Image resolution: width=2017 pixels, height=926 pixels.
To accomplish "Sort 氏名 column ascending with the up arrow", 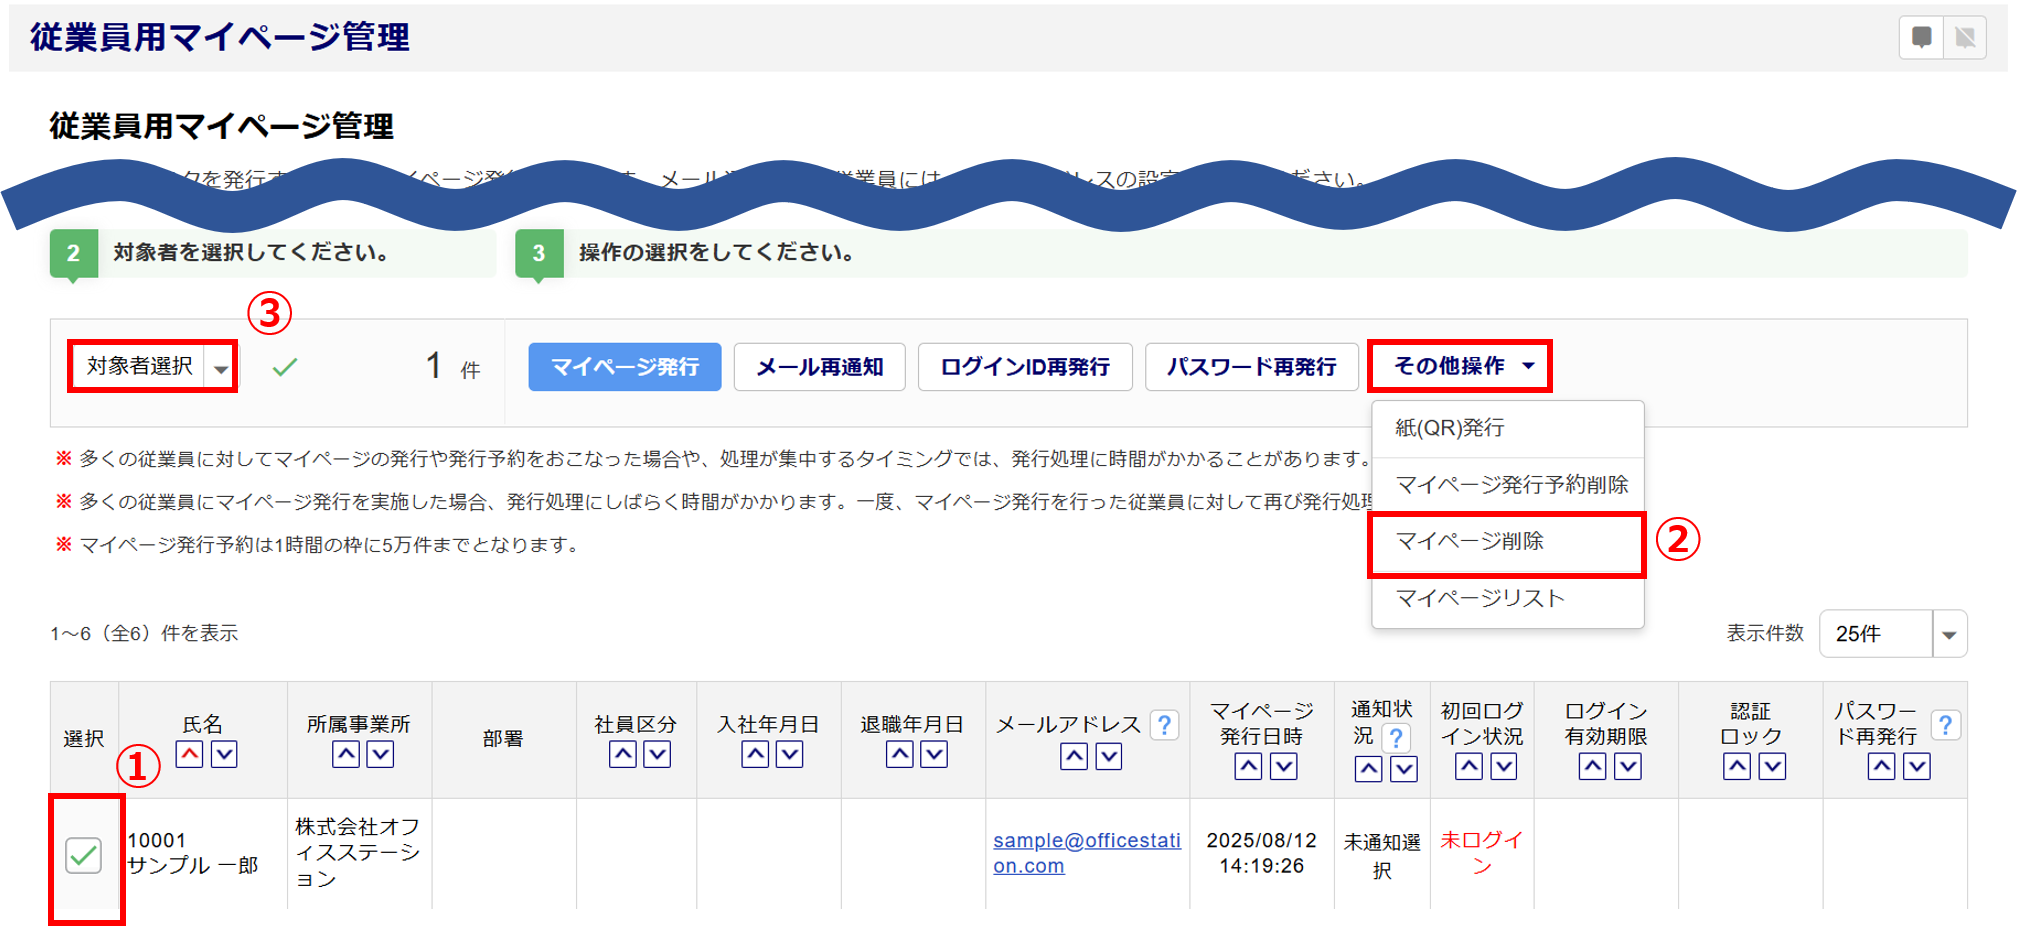I will pyautogui.click(x=189, y=754).
